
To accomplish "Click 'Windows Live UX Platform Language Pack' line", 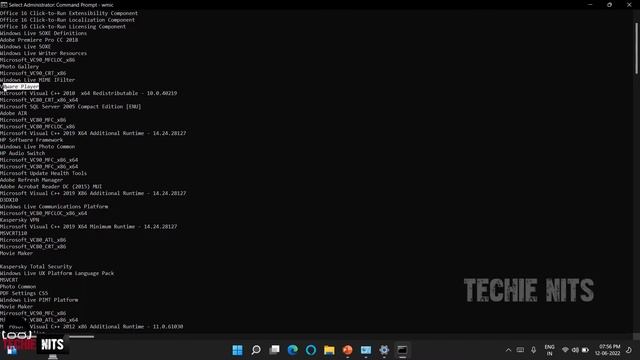I will click(x=57, y=273).
